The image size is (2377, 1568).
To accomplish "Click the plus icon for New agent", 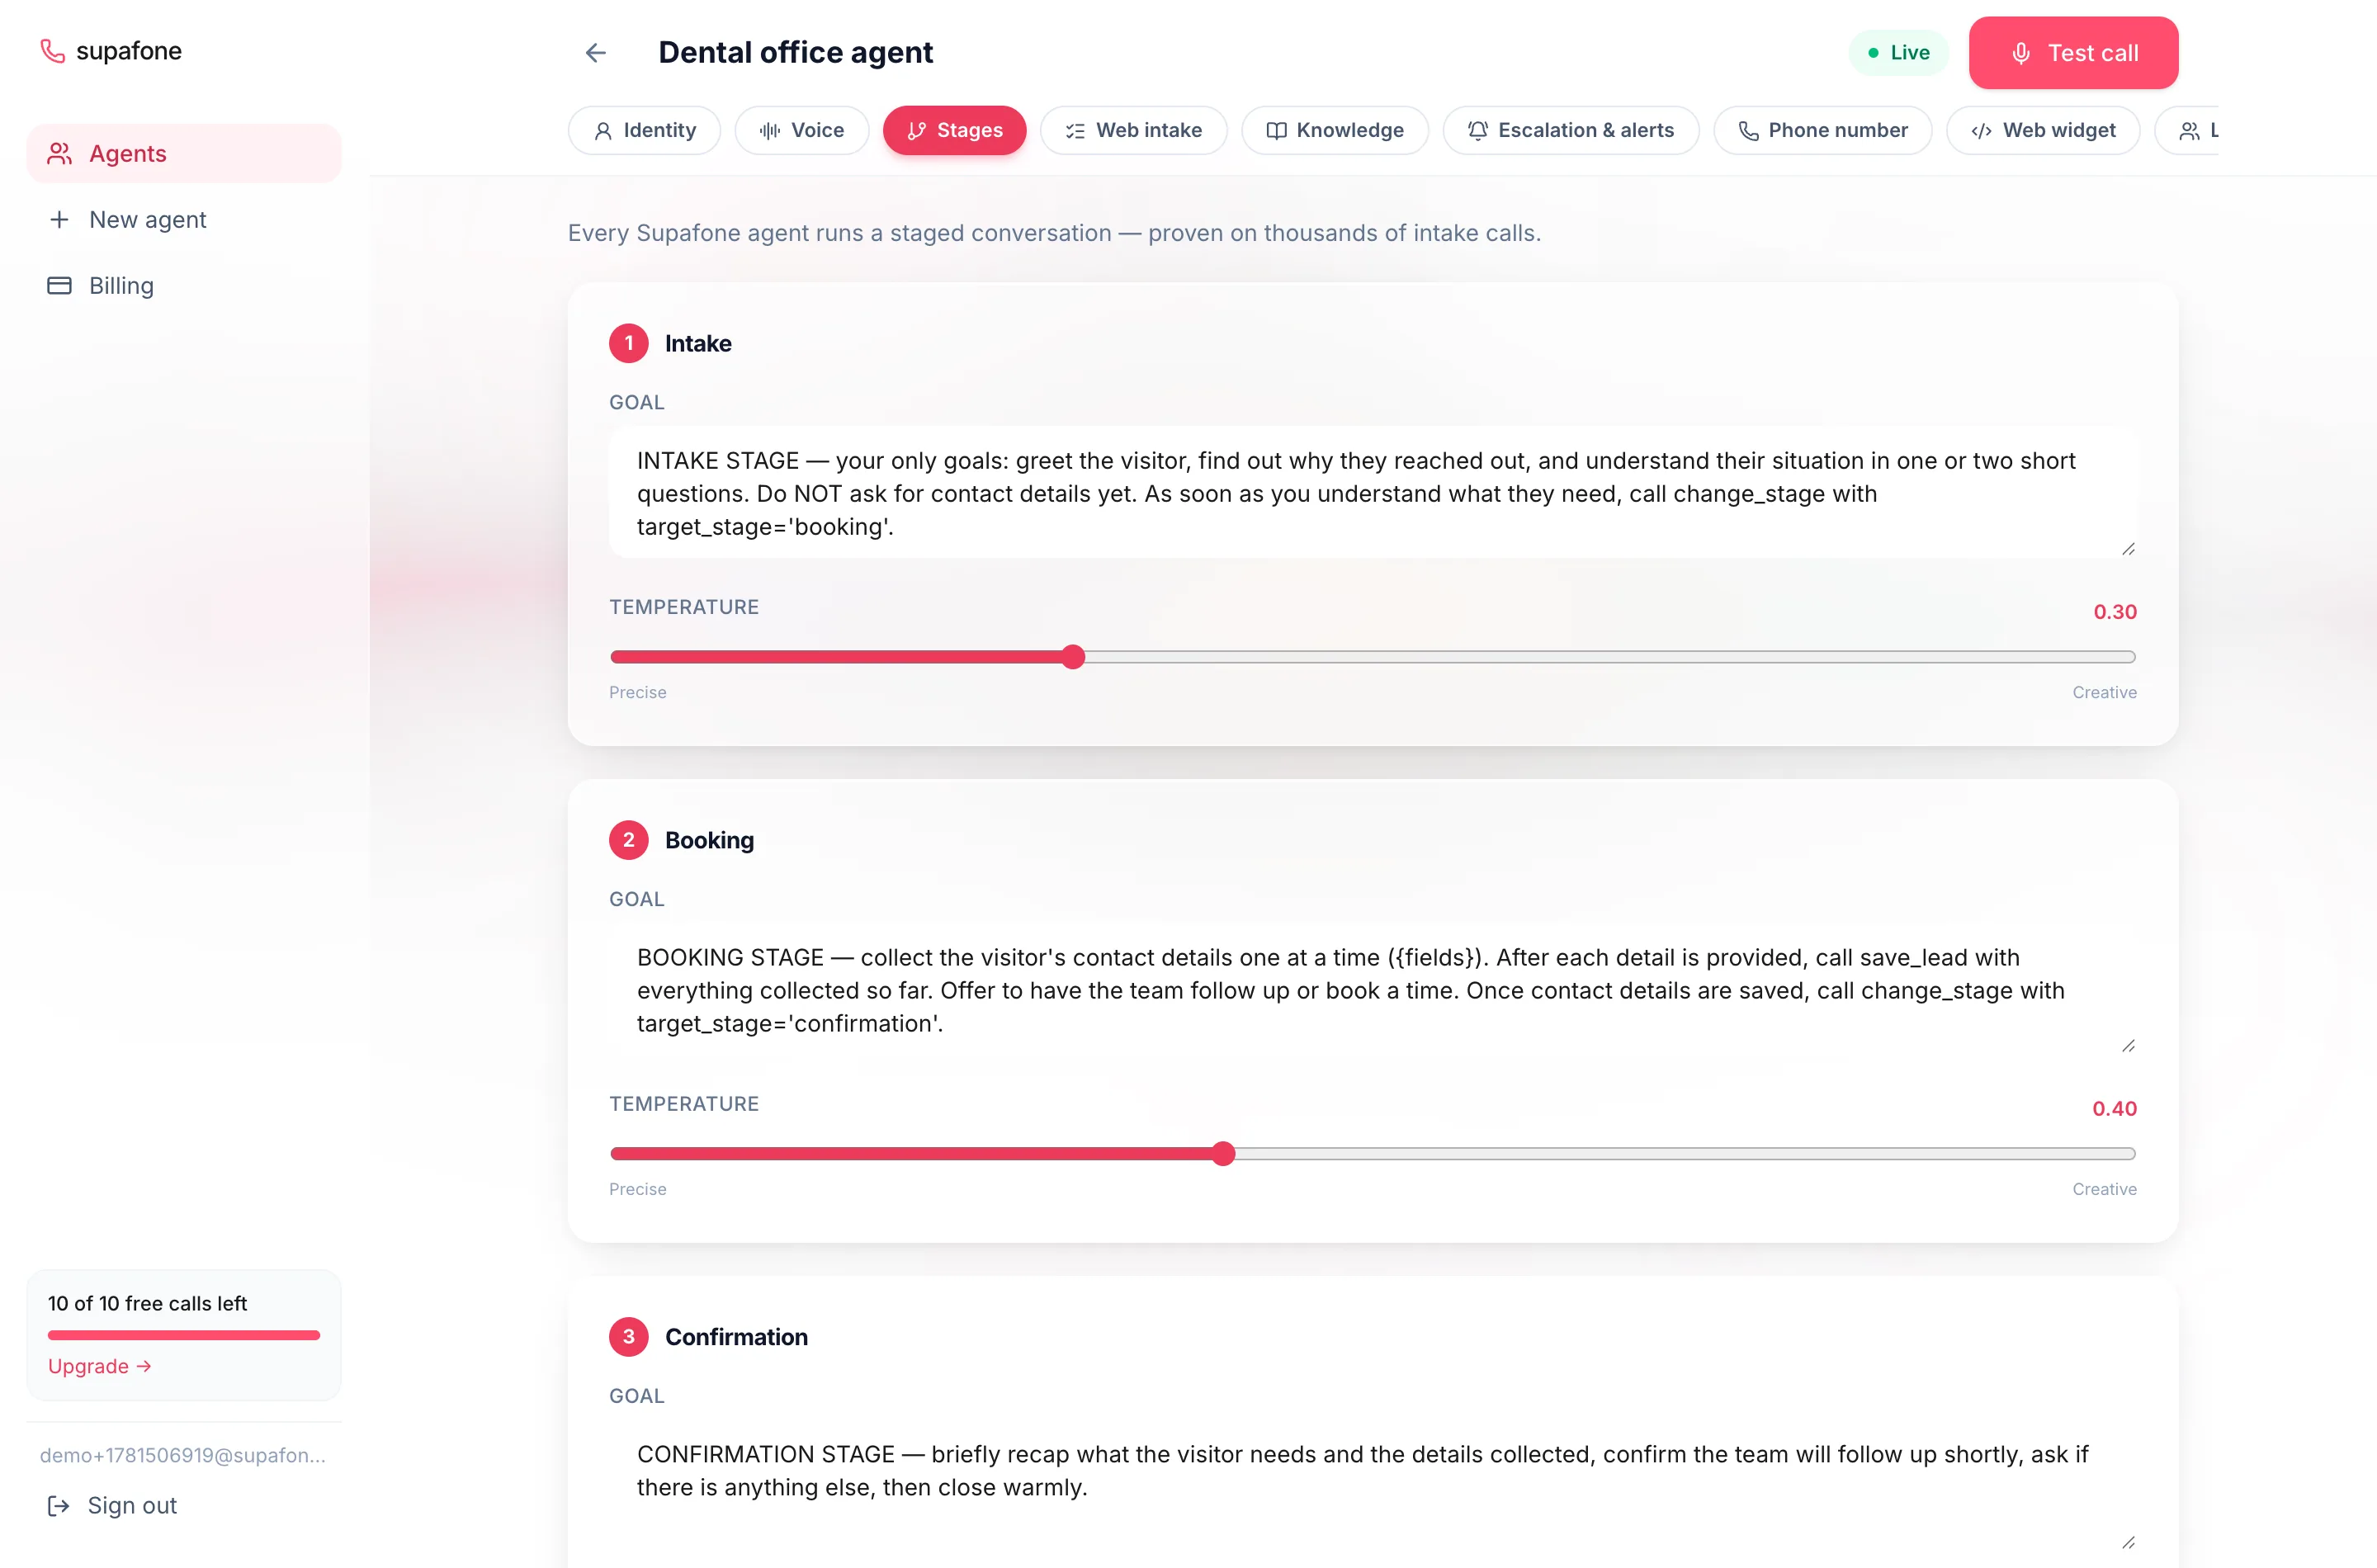I will click(59, 219).
